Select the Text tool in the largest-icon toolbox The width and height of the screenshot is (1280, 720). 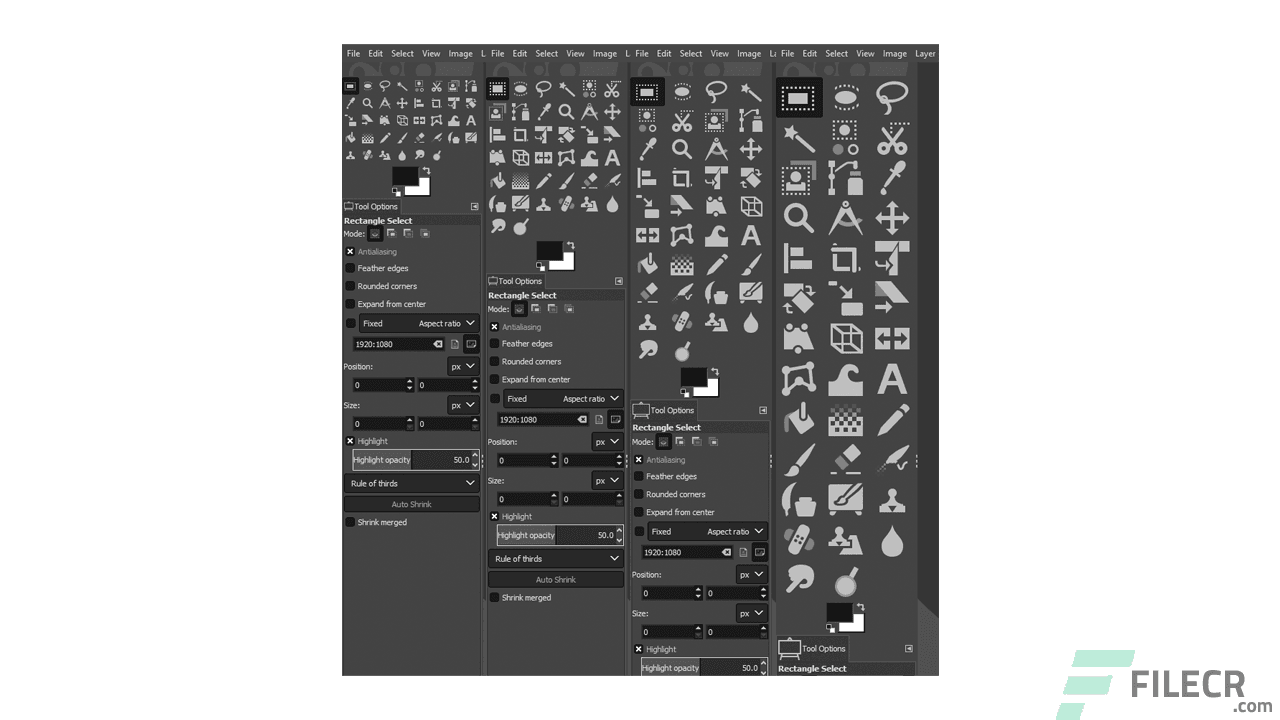click(891, 380)
